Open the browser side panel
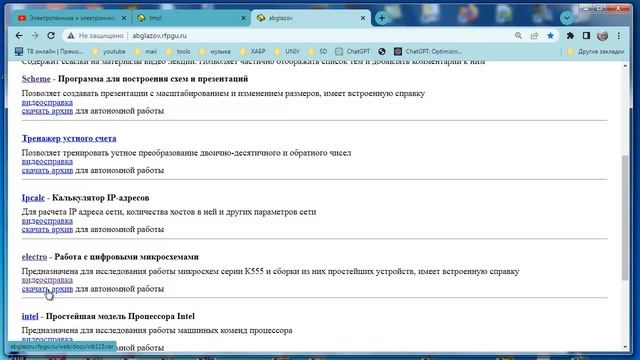640x360 pixels. (x=586, y=36)
